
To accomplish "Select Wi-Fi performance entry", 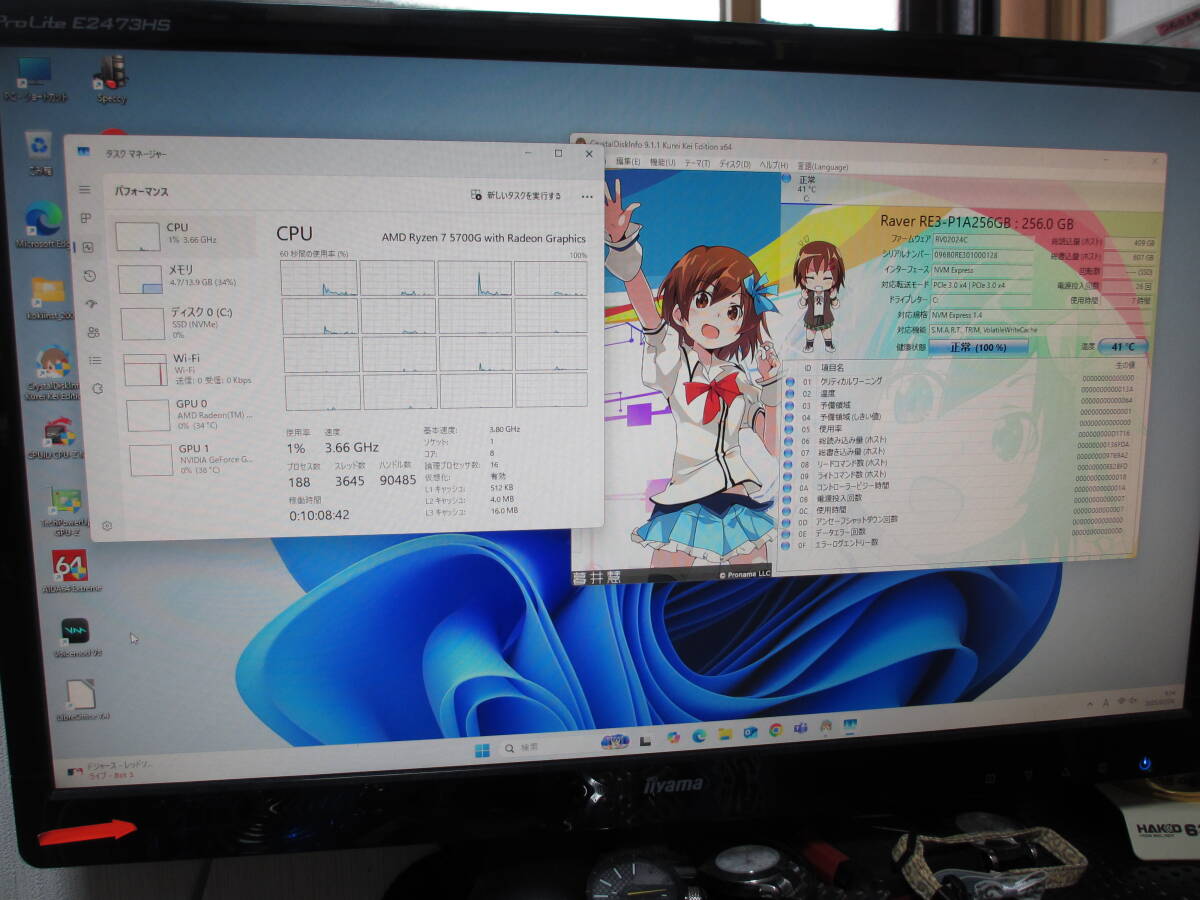I will click(190, 368).
